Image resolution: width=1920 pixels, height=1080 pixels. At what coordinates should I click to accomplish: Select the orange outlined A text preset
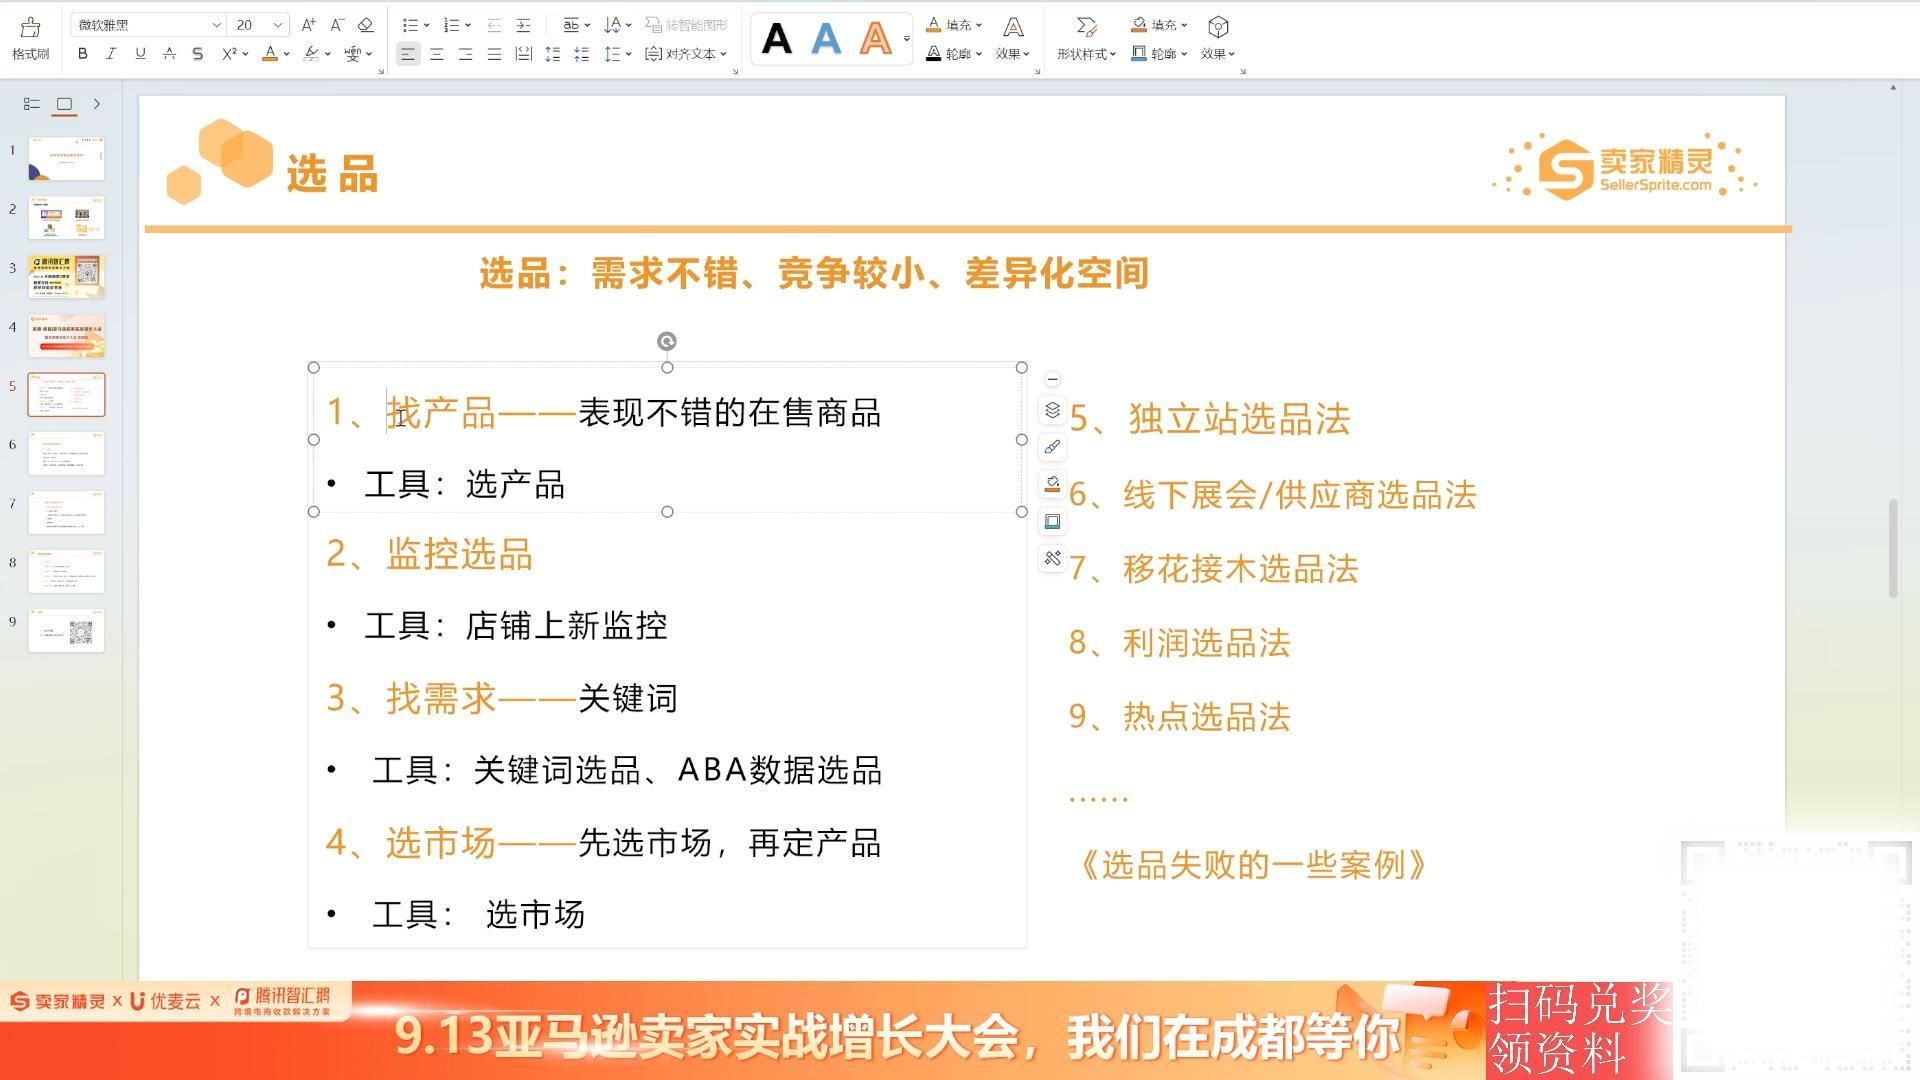(875, 39)
